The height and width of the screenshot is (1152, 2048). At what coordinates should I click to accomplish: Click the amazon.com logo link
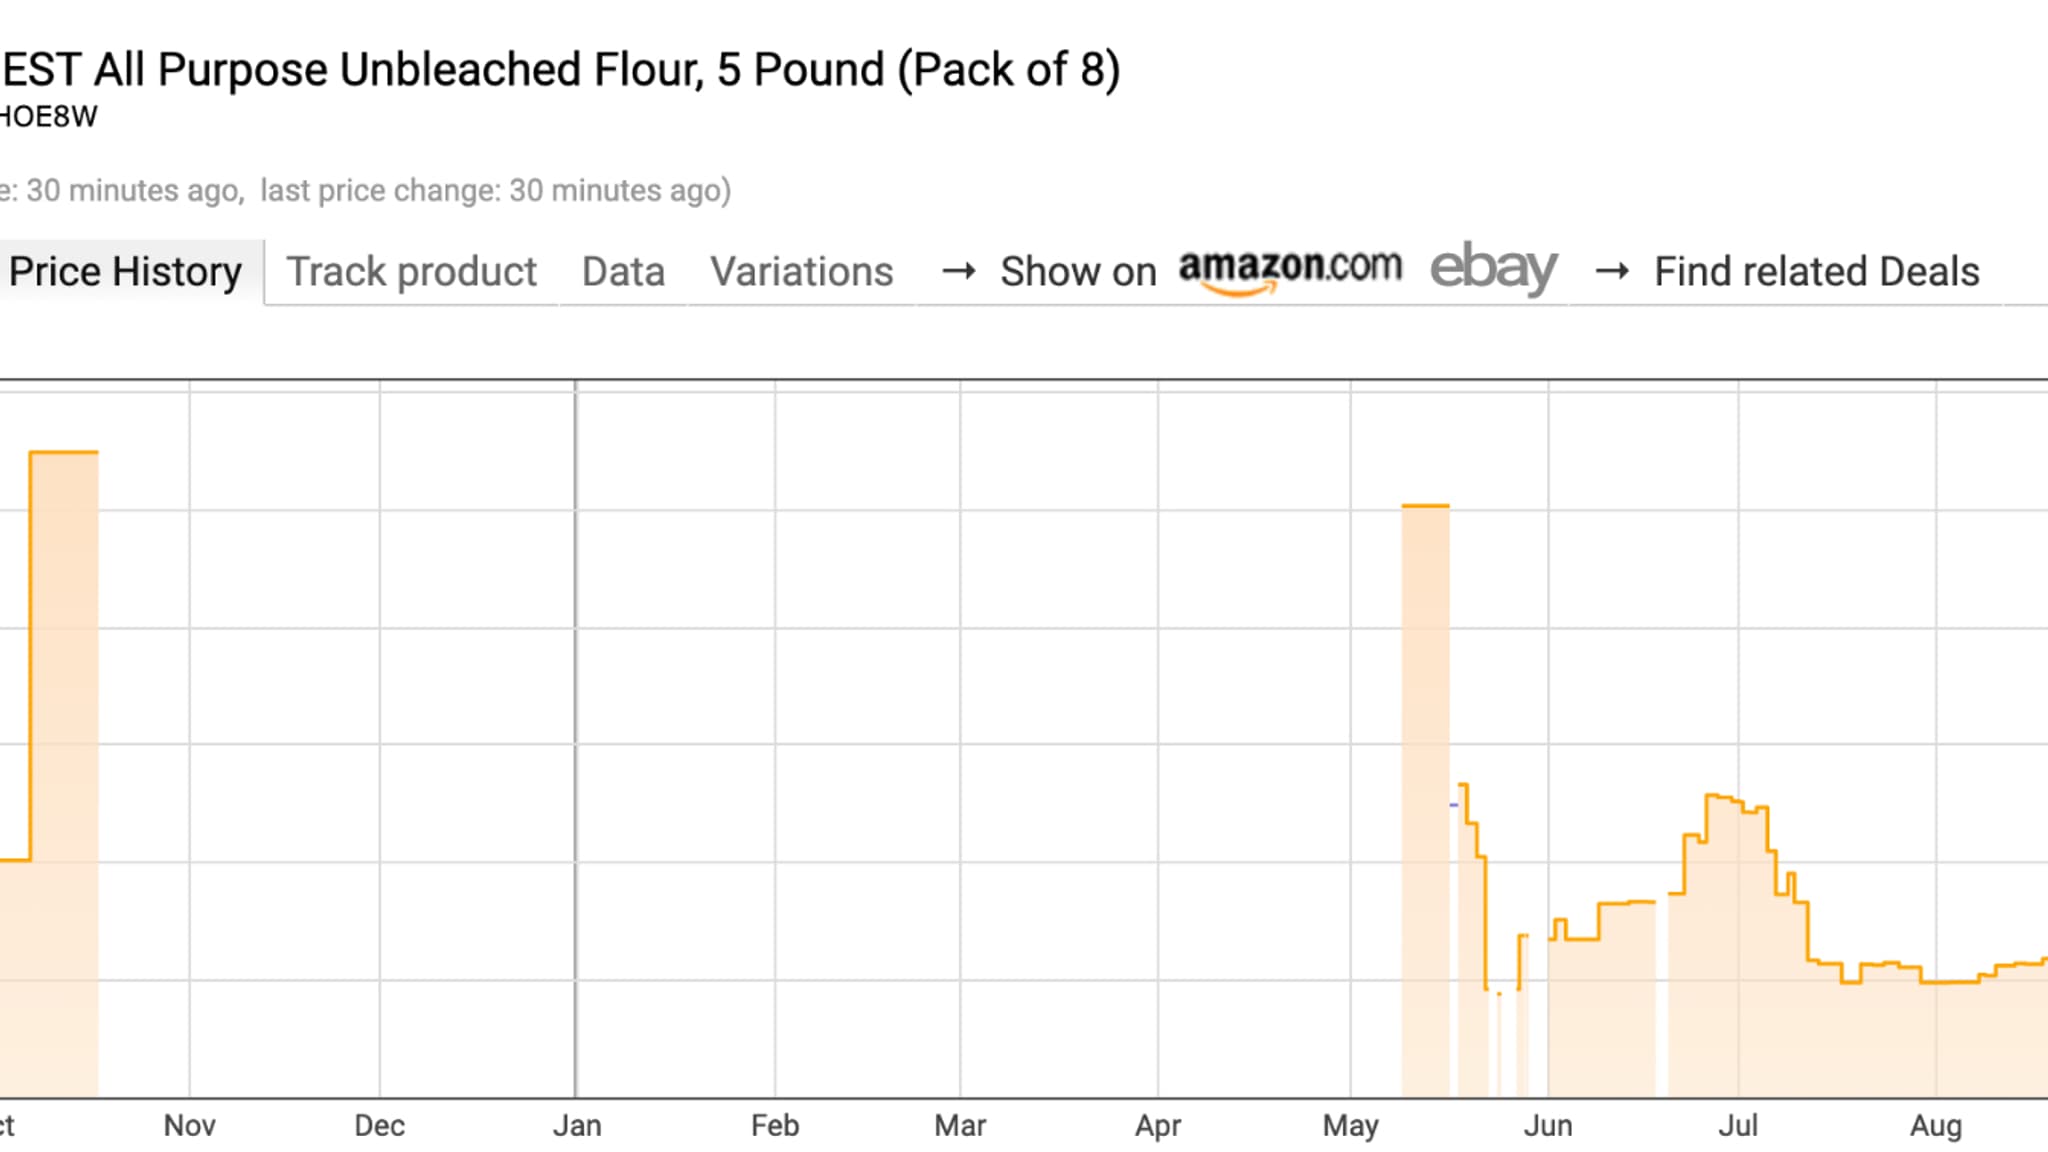pos(1290,270)
